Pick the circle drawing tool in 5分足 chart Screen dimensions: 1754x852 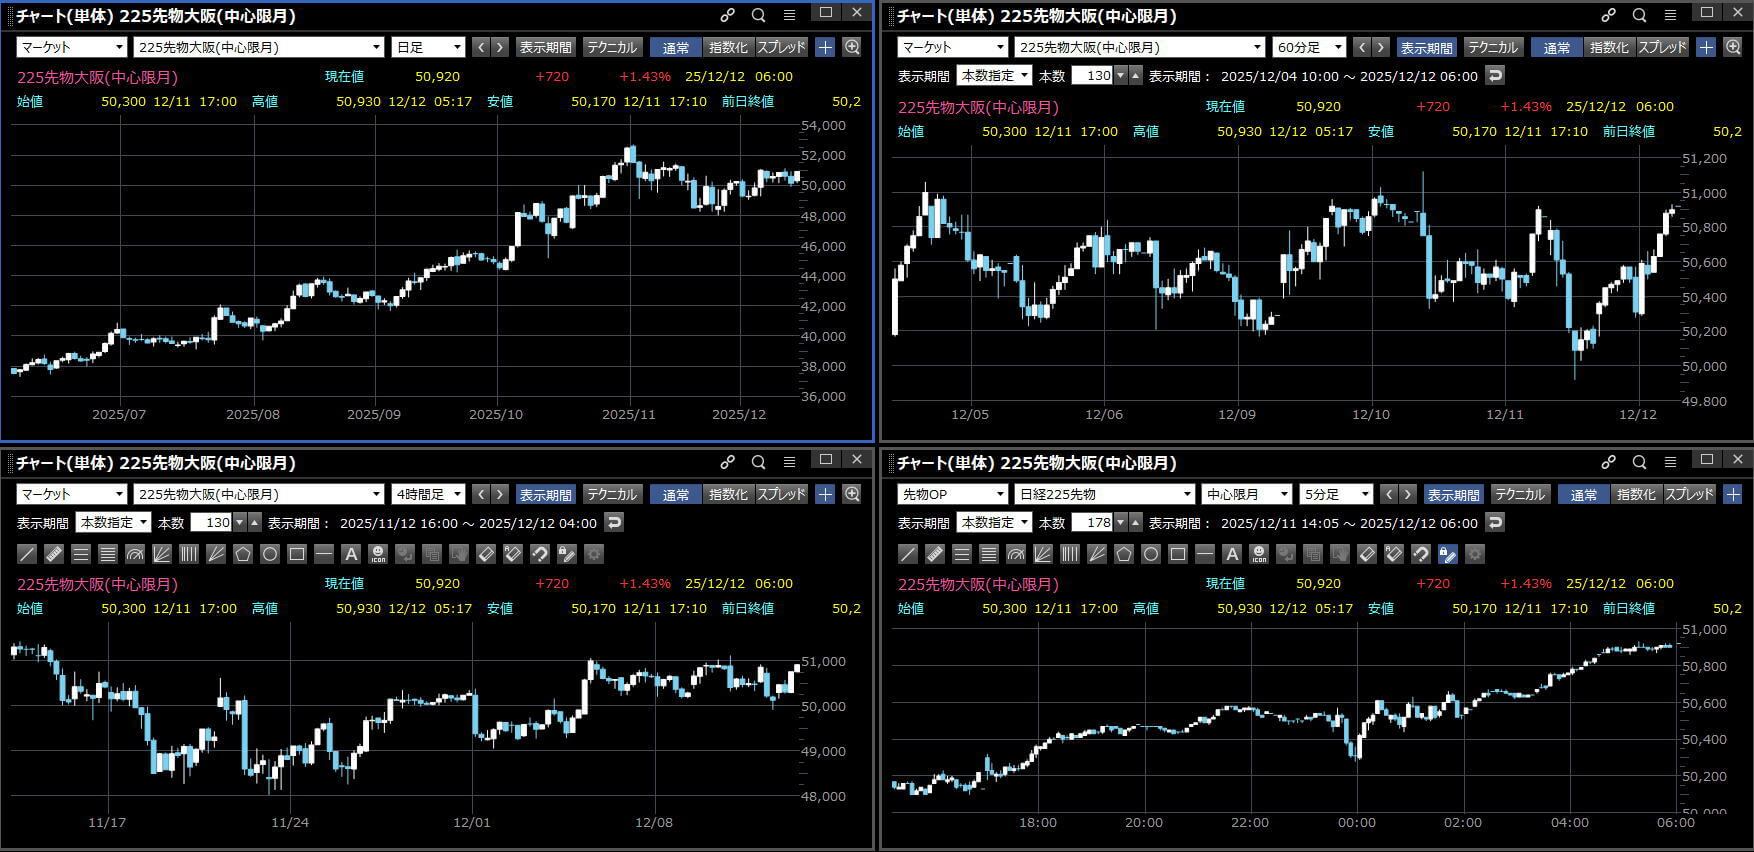pyautogui.click(x=1151, y=554)
